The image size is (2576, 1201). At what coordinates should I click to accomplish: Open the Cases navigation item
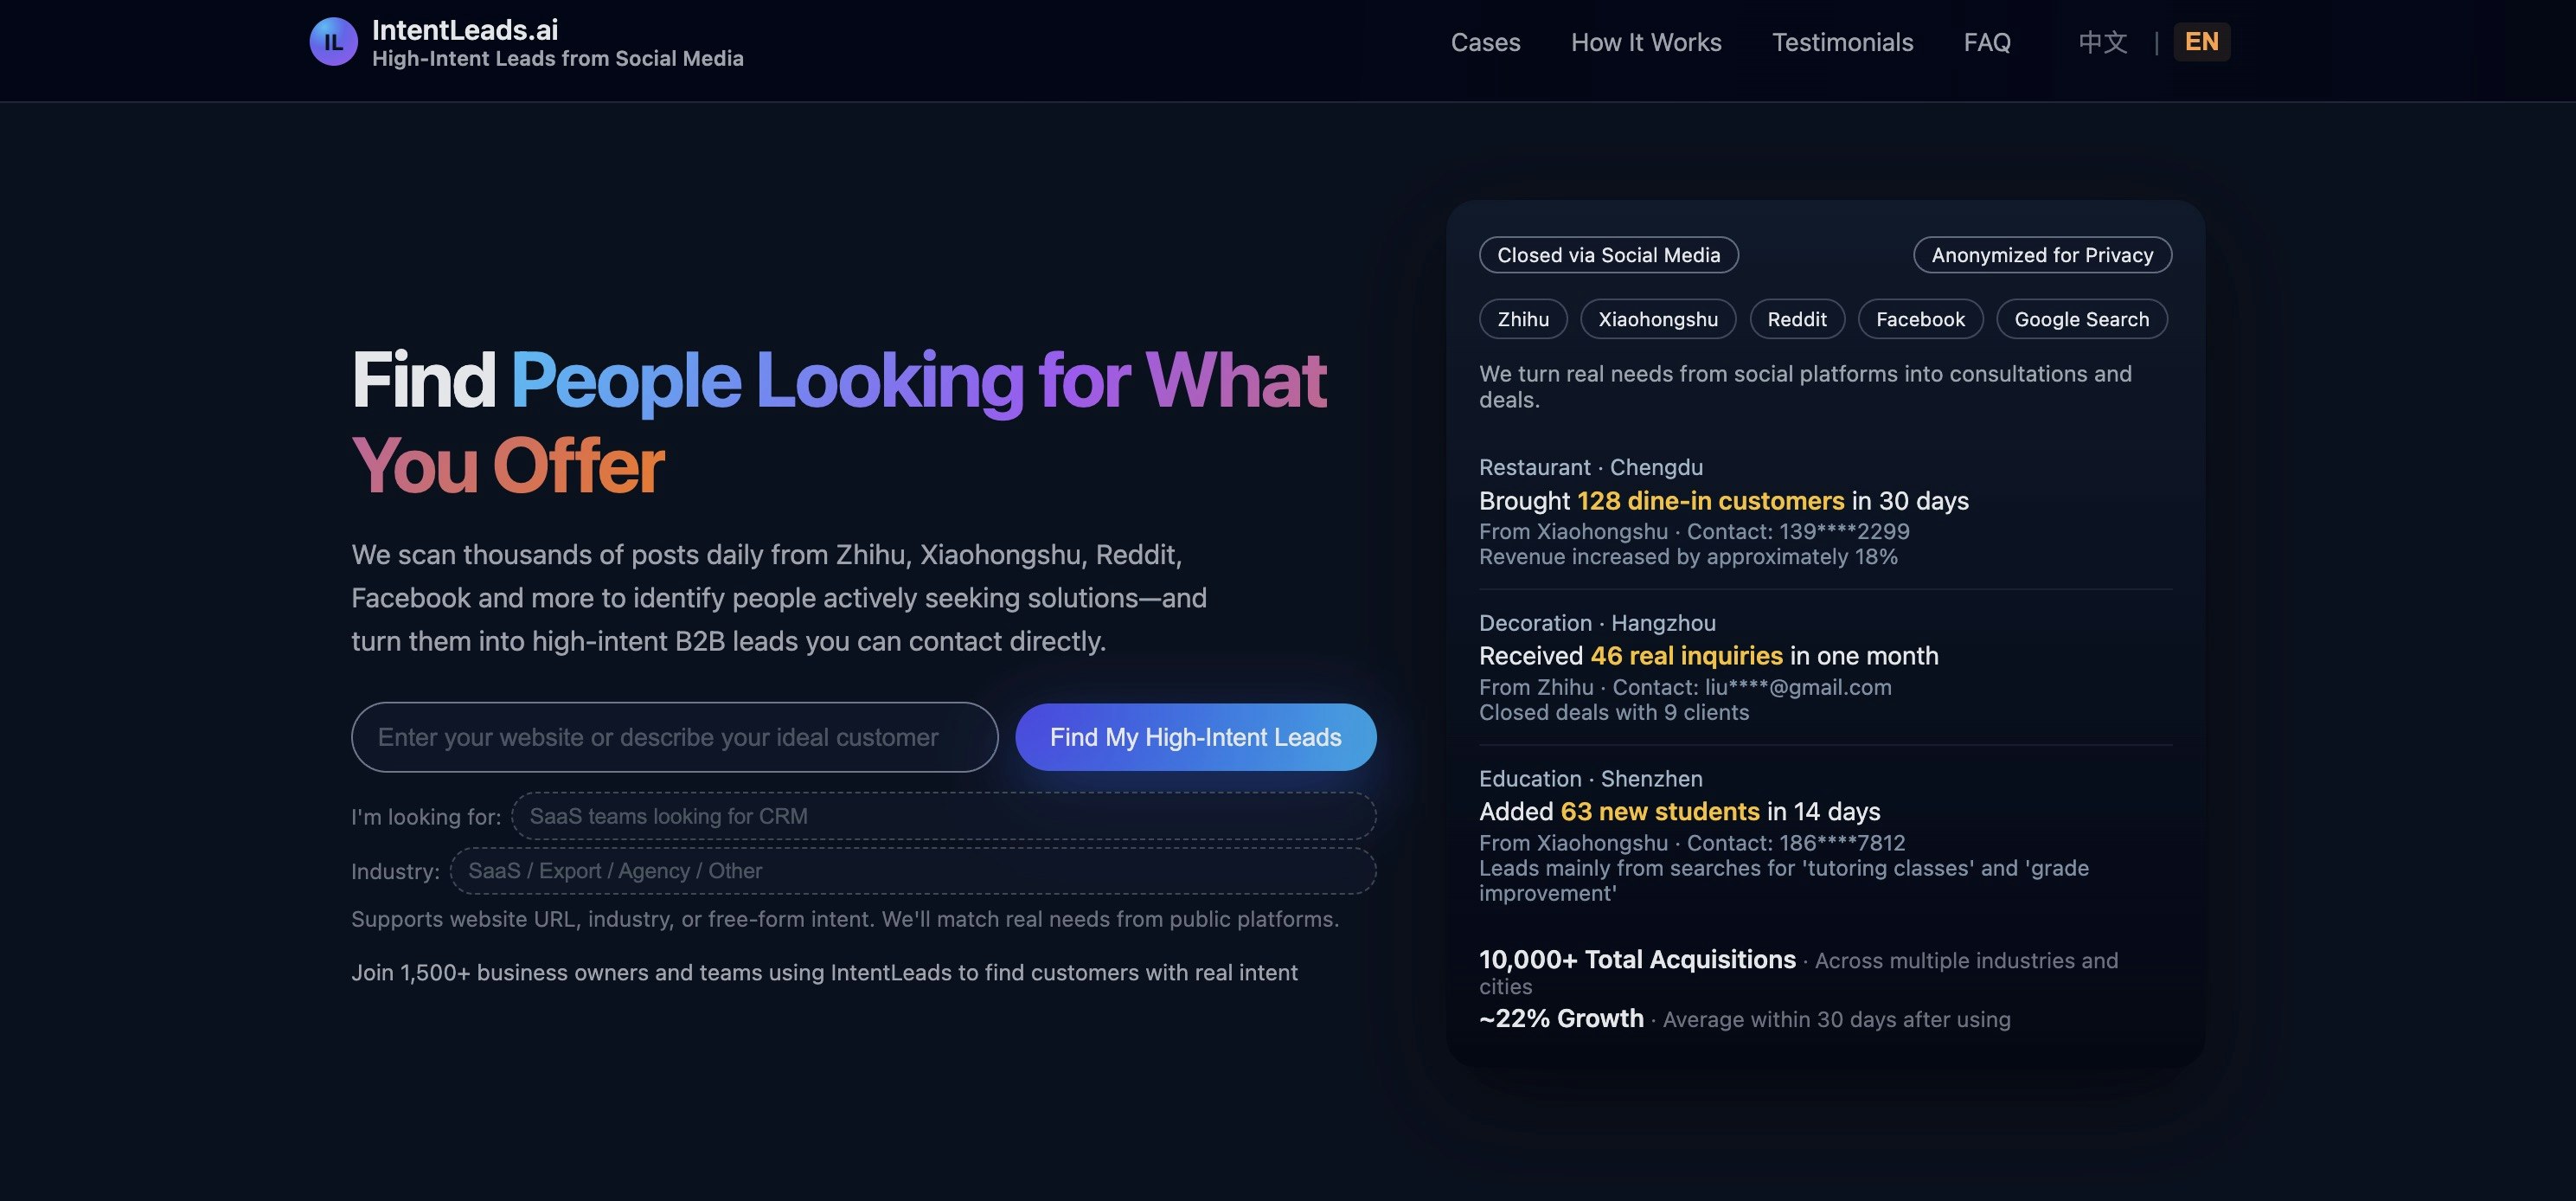tap(1485, 42)
